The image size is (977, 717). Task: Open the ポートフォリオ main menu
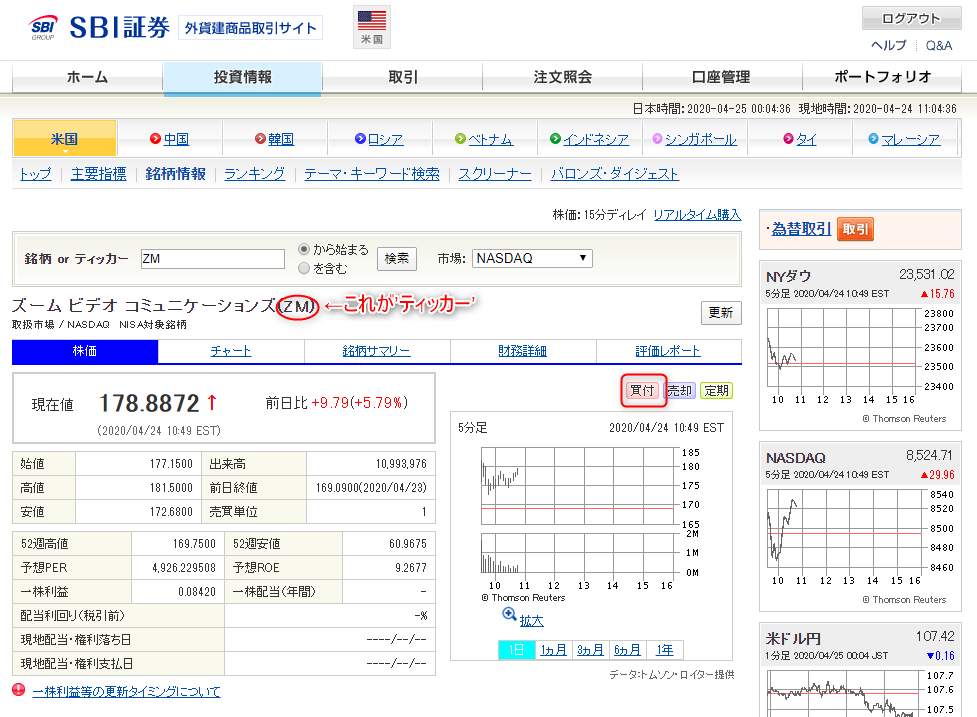(882, 77)
